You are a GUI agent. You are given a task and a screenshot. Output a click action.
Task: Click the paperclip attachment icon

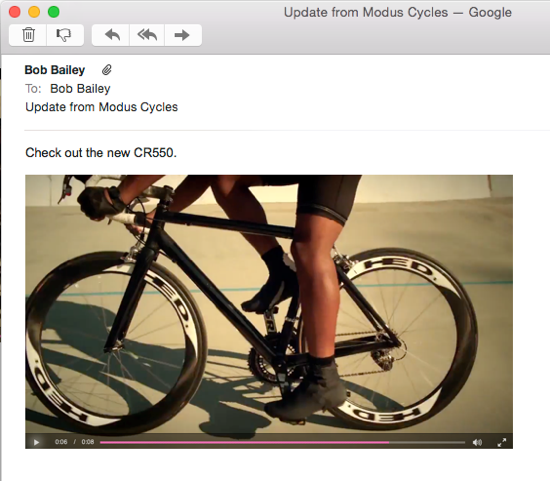click(107, 70)
